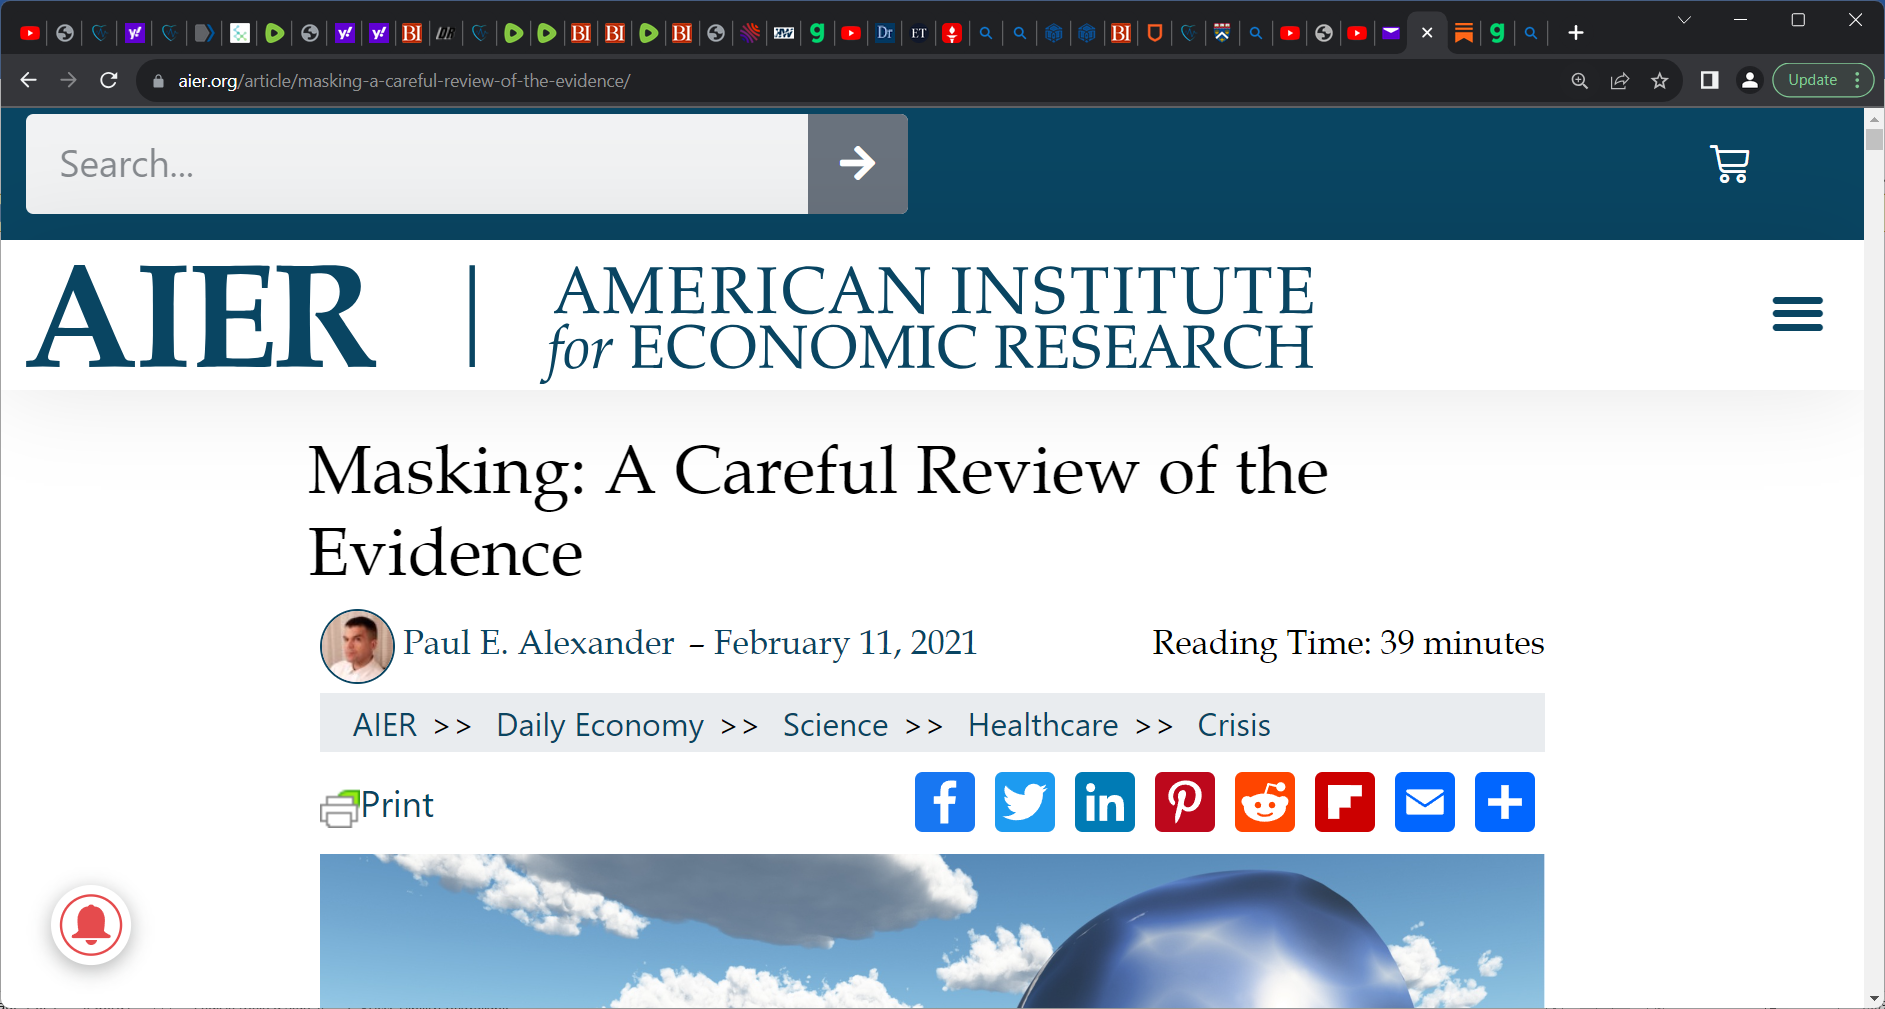Share article on Pinterest
The height and width of the screenshot is (1009, 1885).
point(1185,802)
